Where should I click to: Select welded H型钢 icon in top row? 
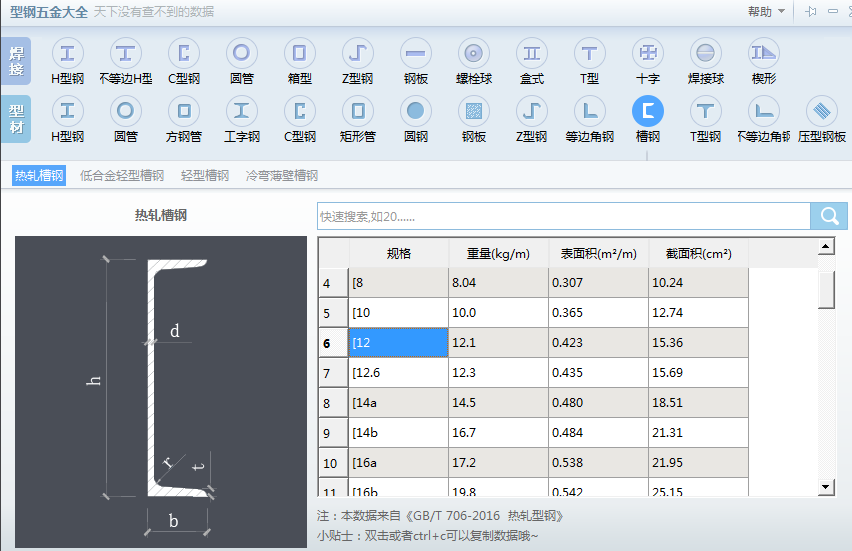tap(67, 53)
